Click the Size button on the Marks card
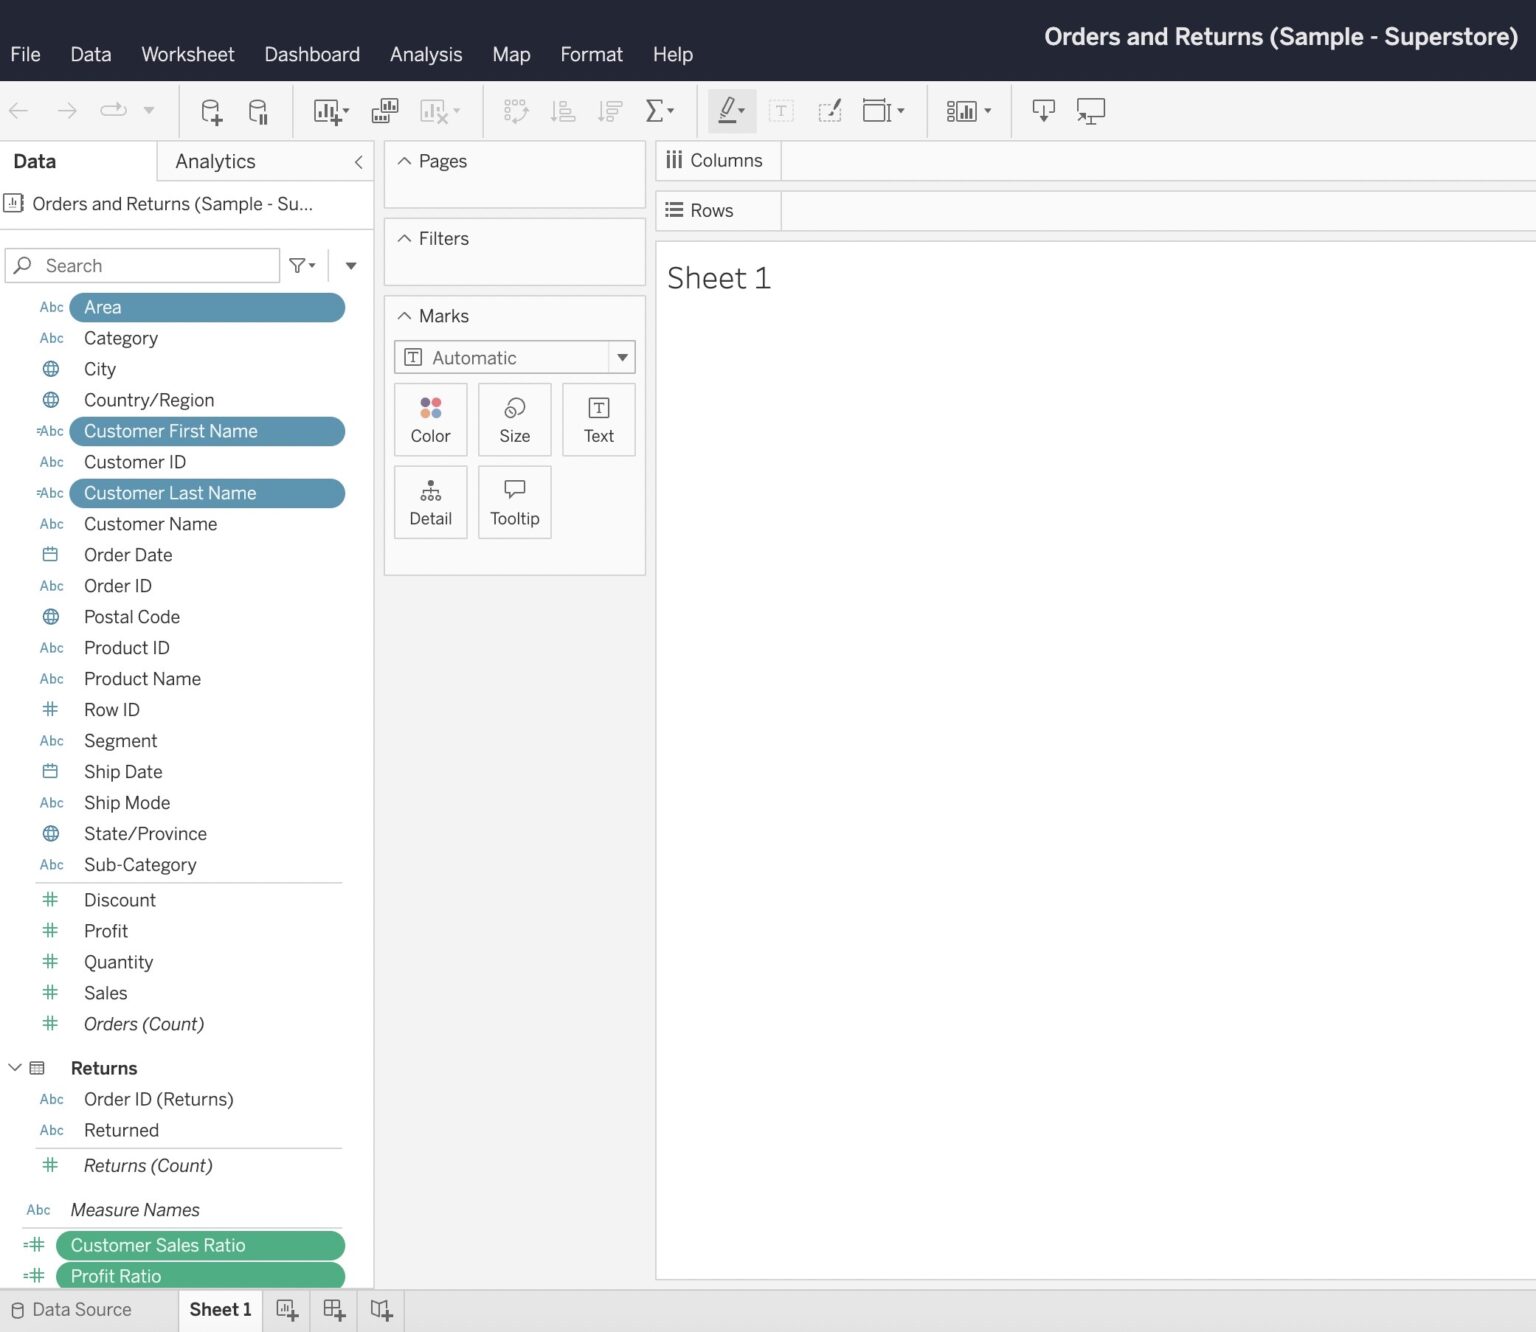Screen dimensions: 1536x1332 click(514, 419)
